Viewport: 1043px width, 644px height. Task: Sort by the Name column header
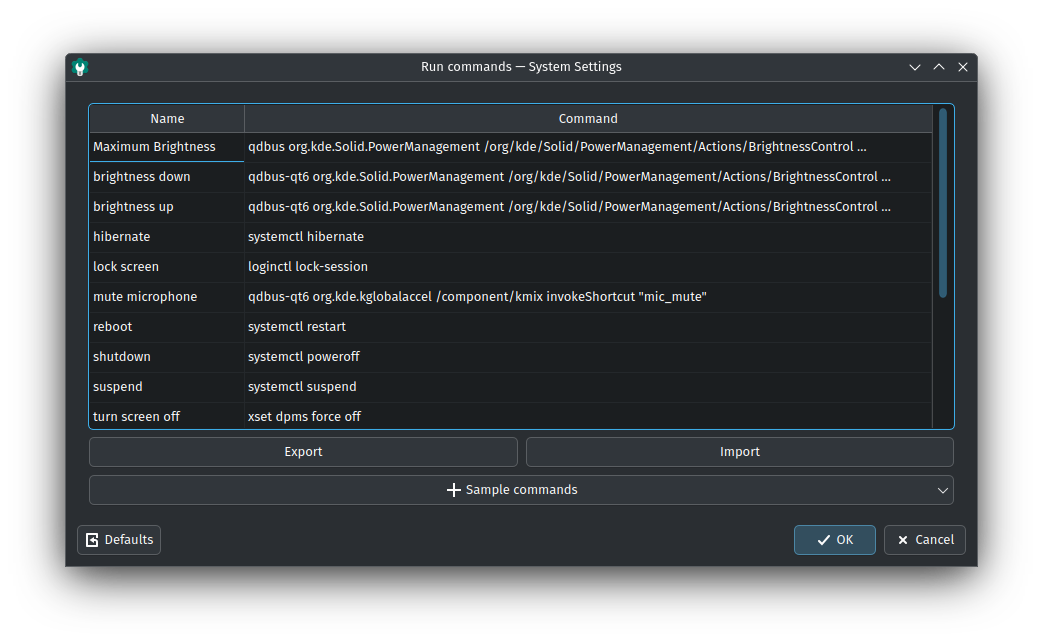167,118
